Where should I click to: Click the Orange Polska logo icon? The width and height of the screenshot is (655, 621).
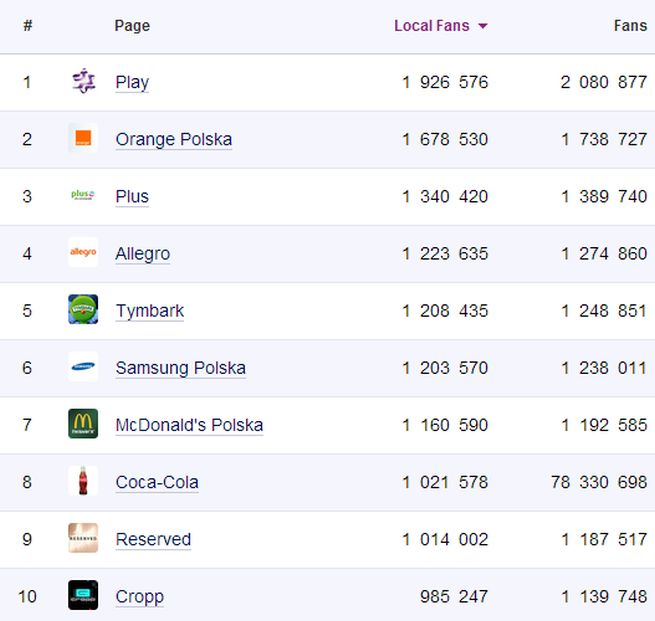click(83, 139)
